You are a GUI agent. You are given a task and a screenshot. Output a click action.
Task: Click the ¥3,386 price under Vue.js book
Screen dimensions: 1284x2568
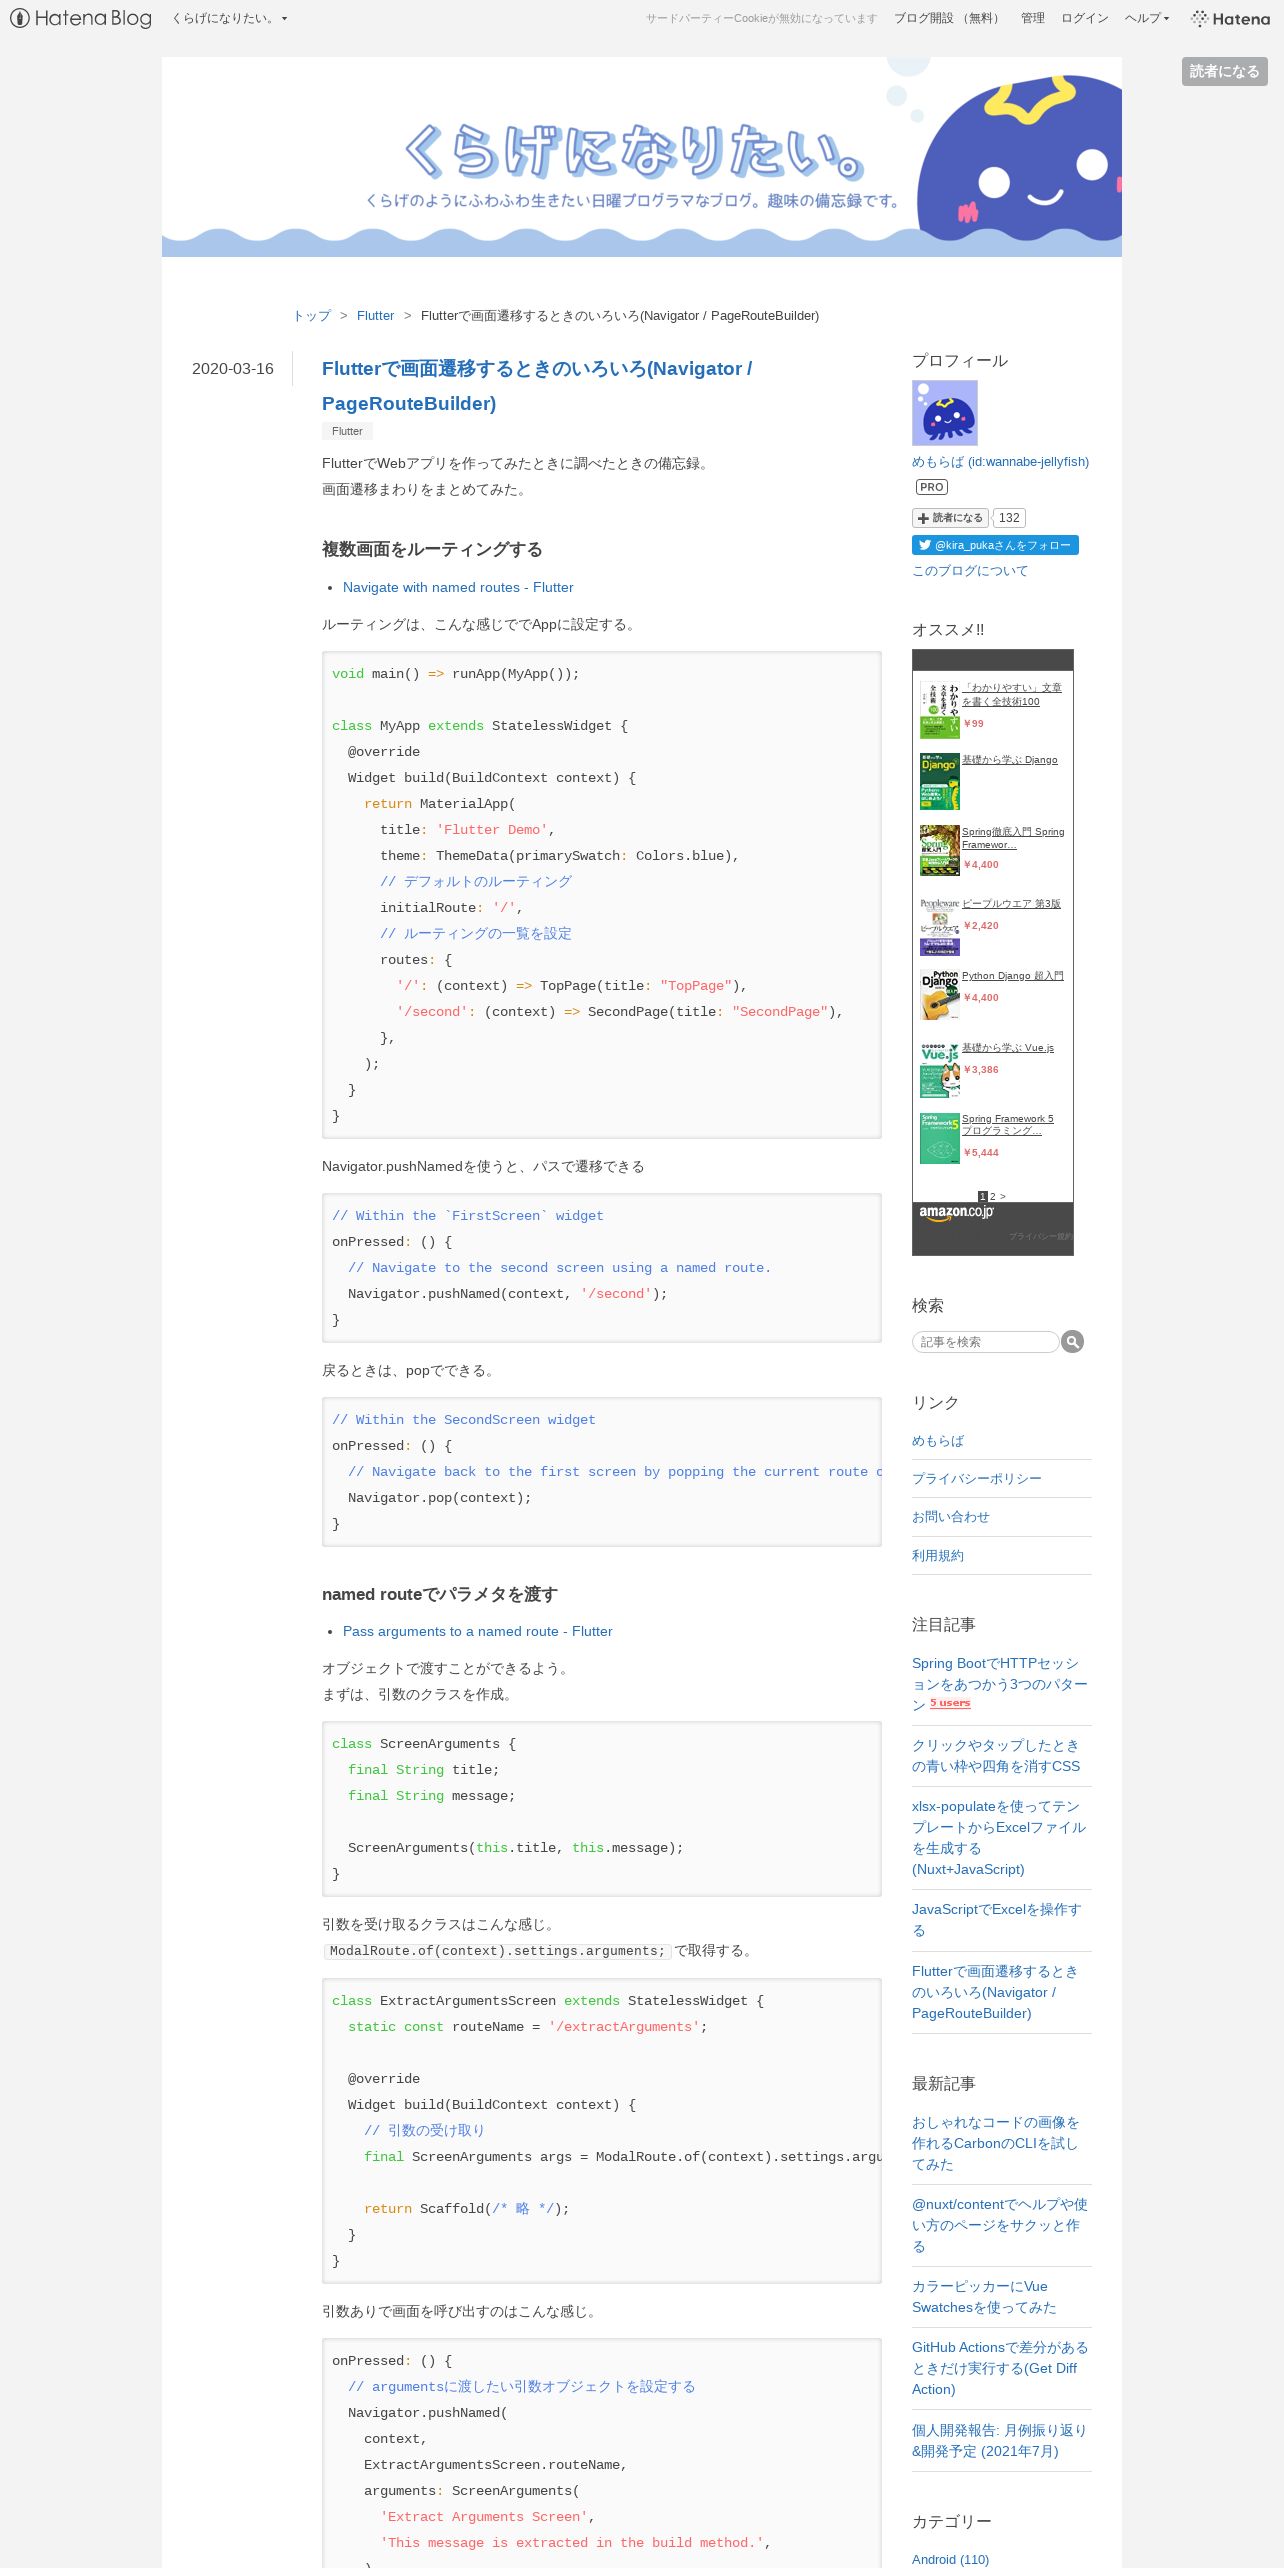tap(981, 1069)
